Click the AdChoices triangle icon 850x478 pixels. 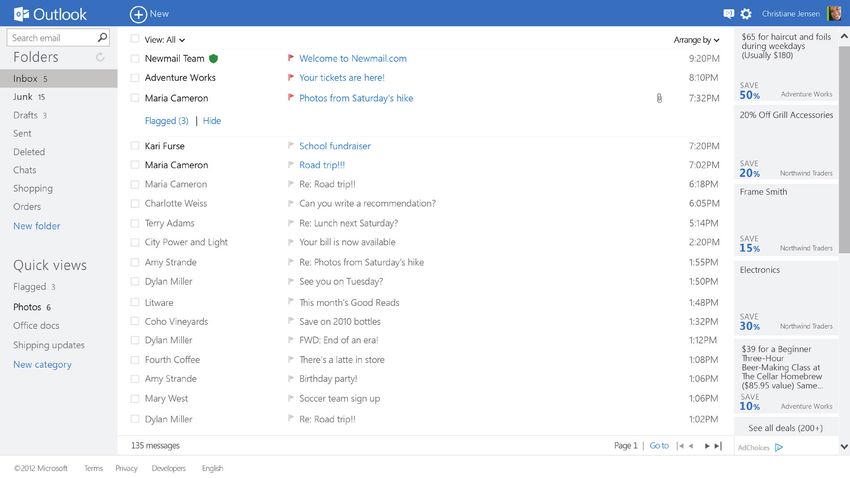779,447
